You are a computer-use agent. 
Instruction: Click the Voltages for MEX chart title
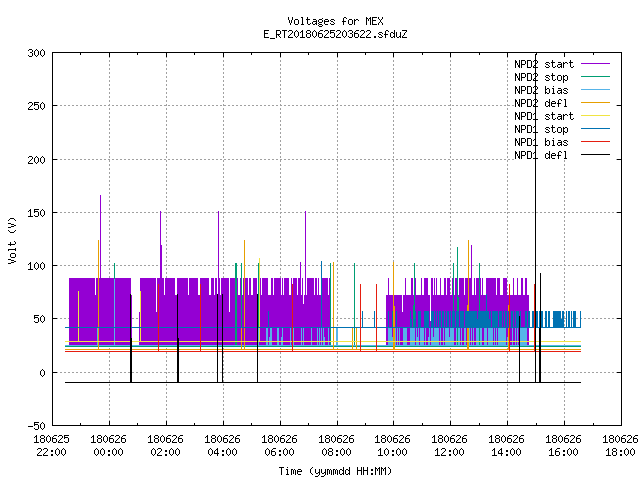pyautogui.click(x=335, y=21)
